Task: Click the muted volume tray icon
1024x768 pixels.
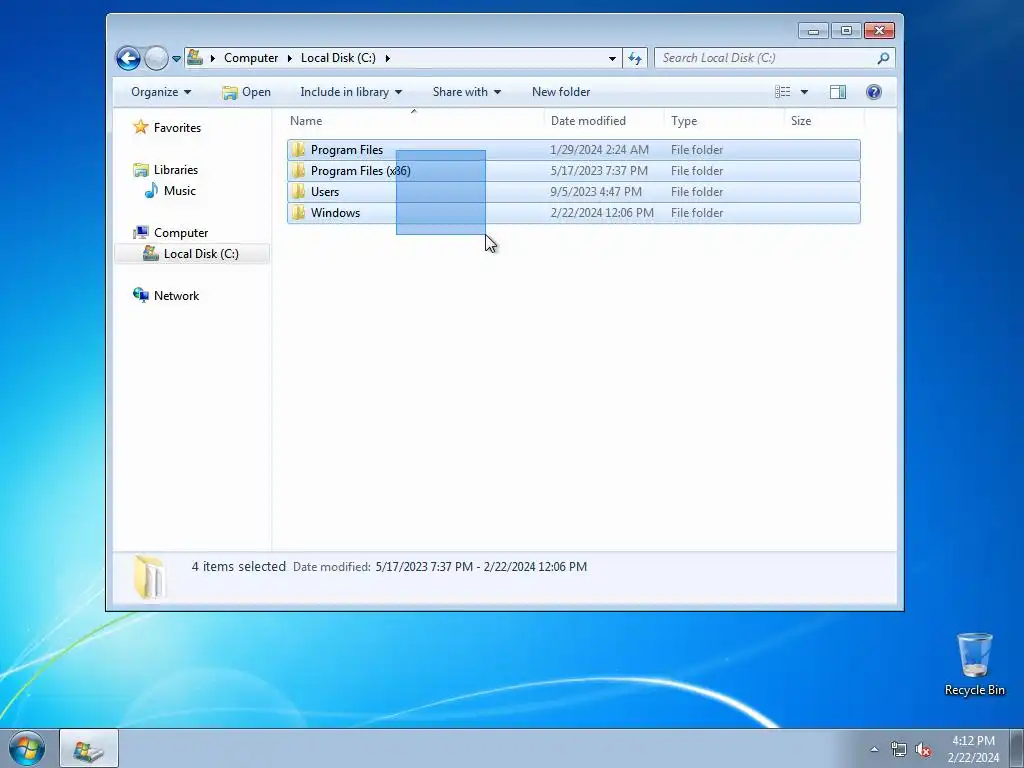Action: (923, 749)
